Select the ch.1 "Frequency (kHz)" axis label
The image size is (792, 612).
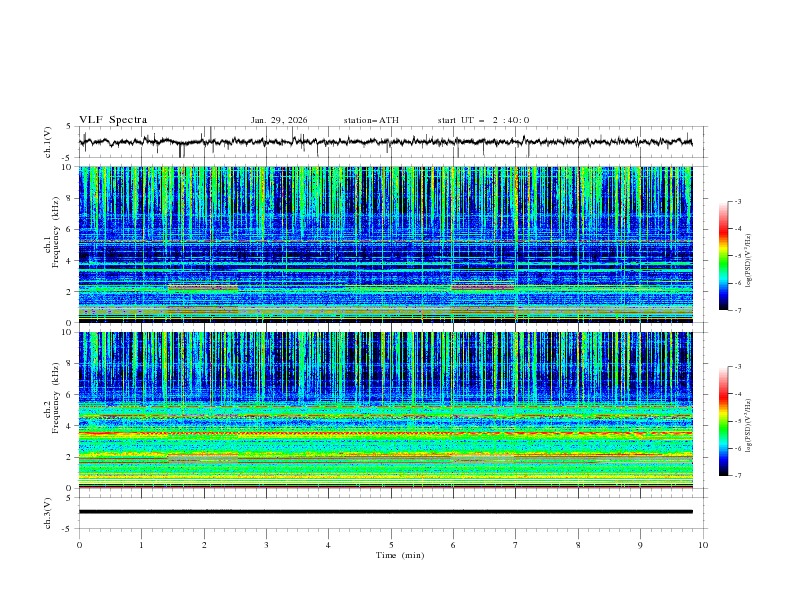[56, 232]
